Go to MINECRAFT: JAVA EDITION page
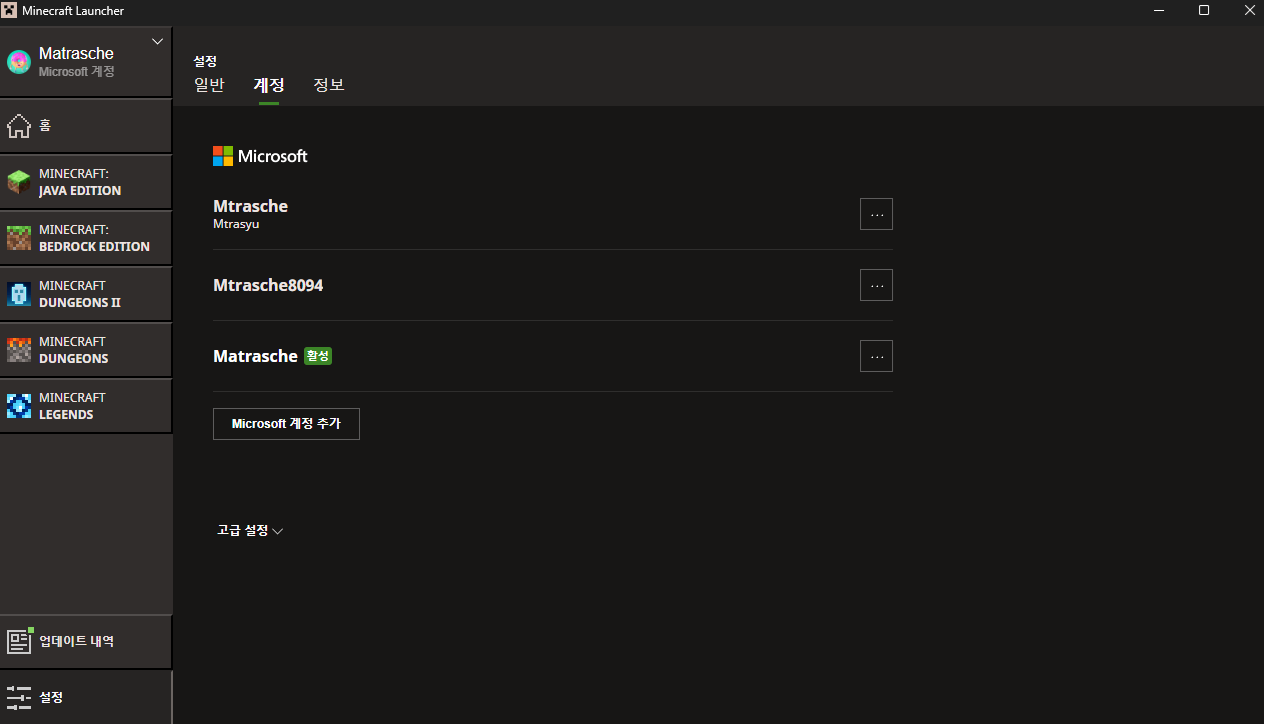This screenshot has width=1264, height=724. click(x=86, y=182)
